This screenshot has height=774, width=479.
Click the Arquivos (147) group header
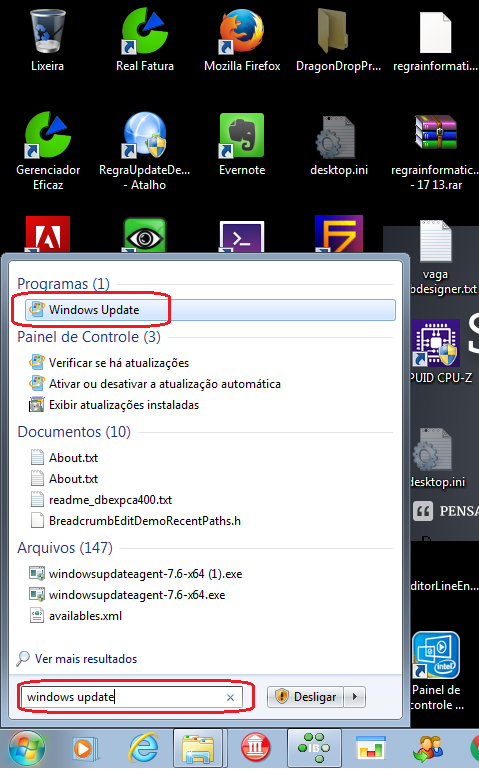65,548
